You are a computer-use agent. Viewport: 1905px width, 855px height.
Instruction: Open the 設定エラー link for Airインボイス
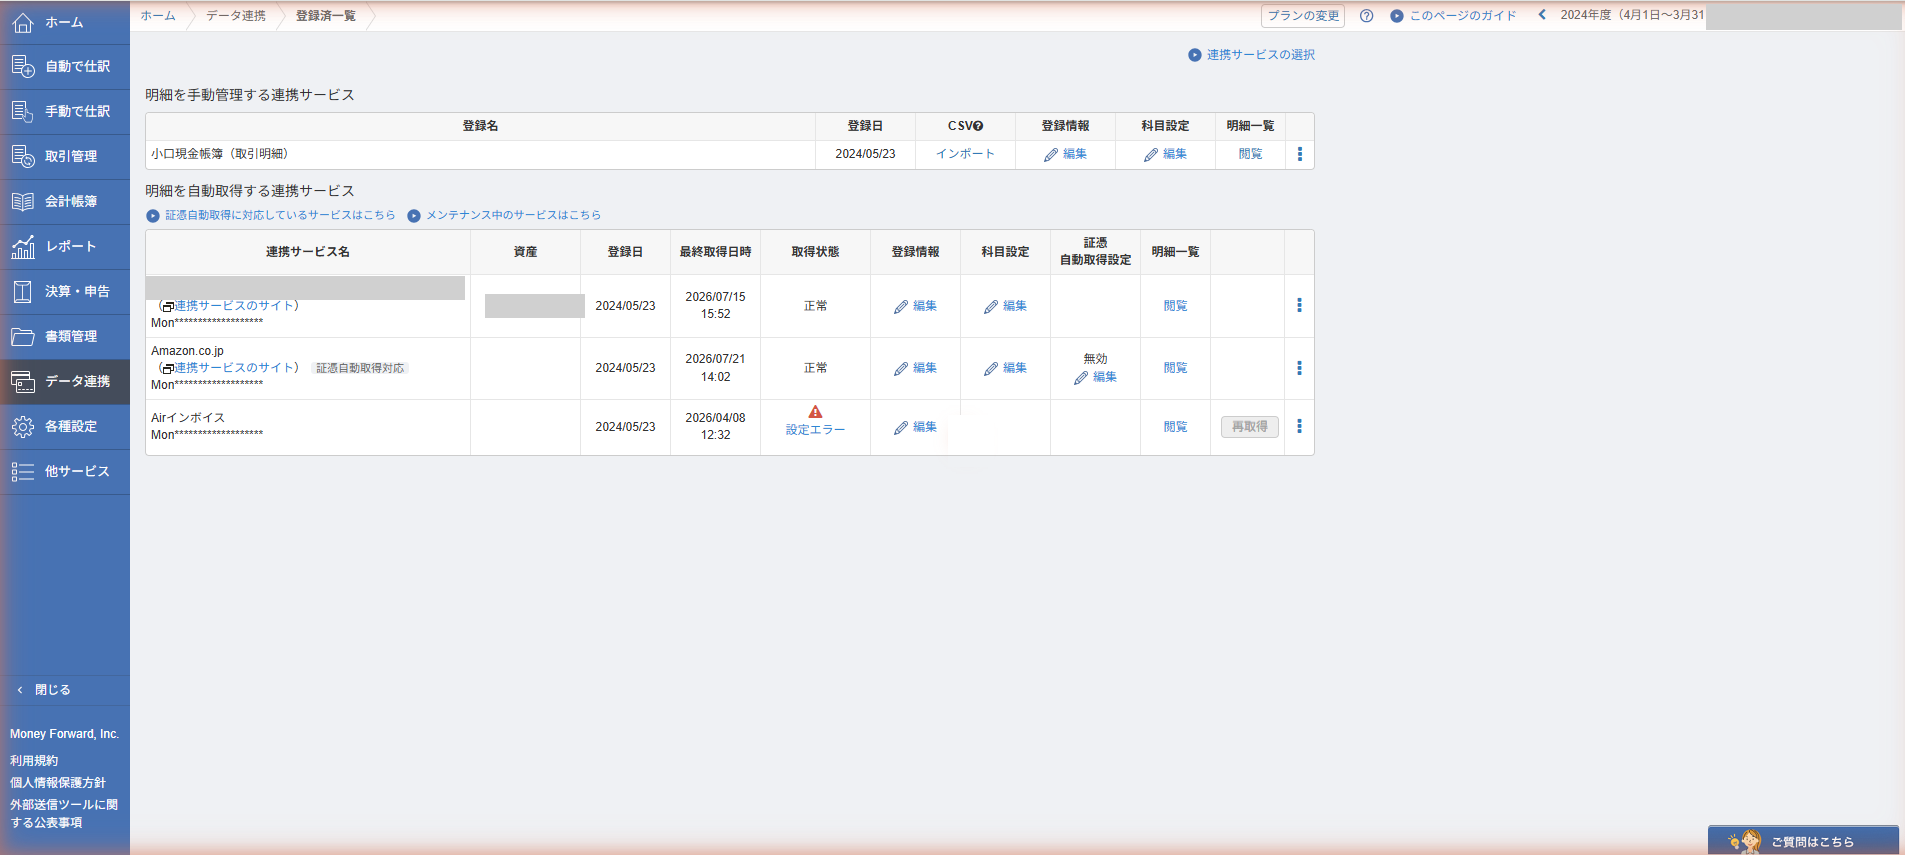(x=815, y=430)
